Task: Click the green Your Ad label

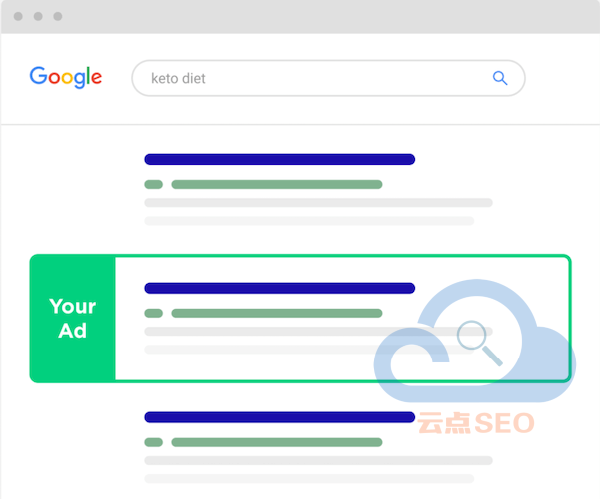Action: pyautogui.click(x=73, y=318)
